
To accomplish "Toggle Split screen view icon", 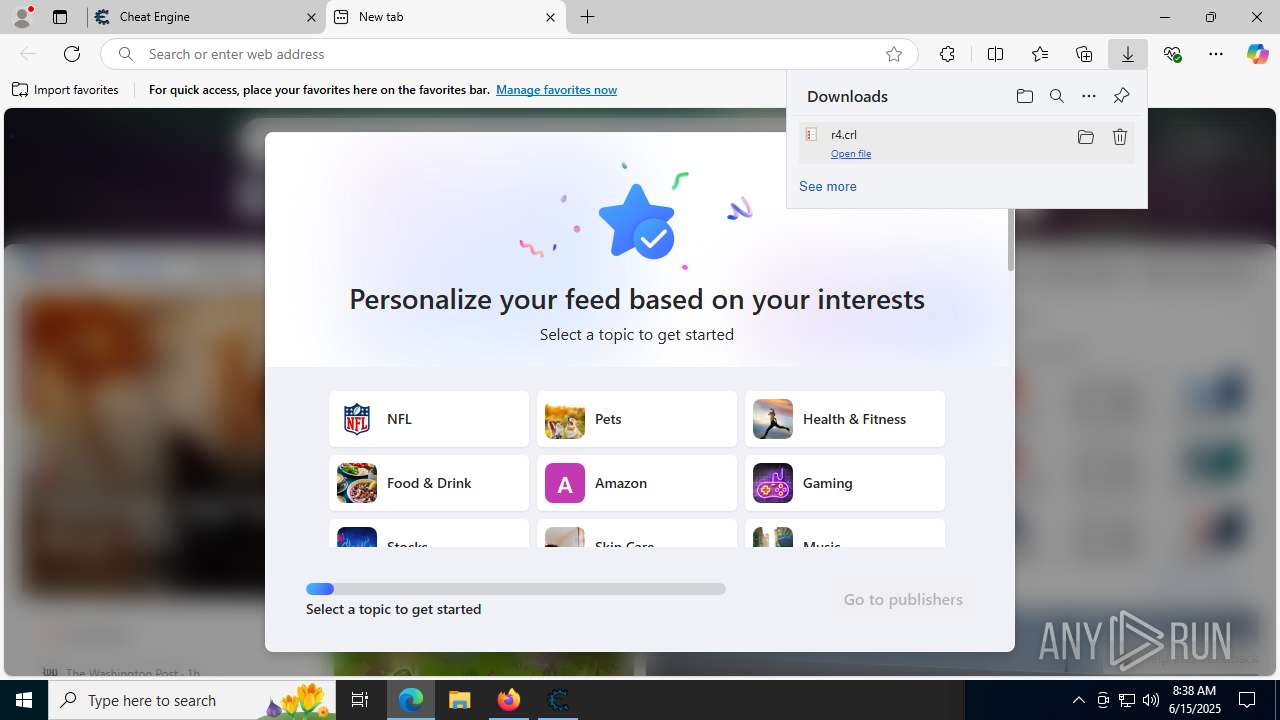I will point(995,54).
